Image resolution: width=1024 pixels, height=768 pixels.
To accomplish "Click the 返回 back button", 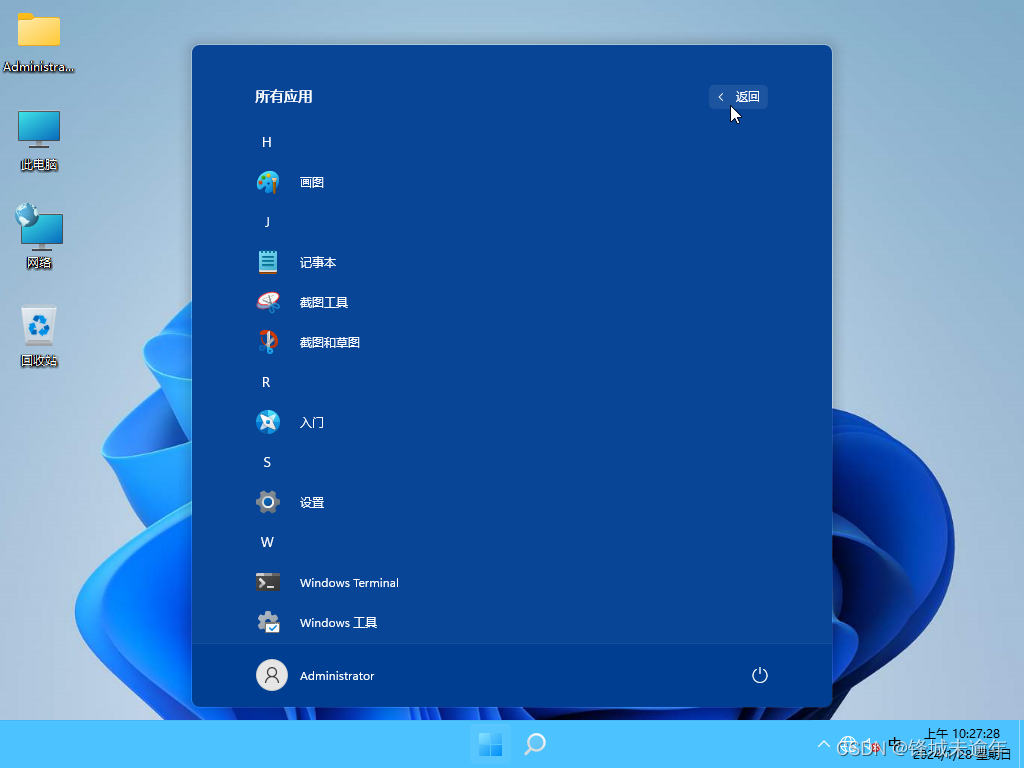I will point(739,97).
